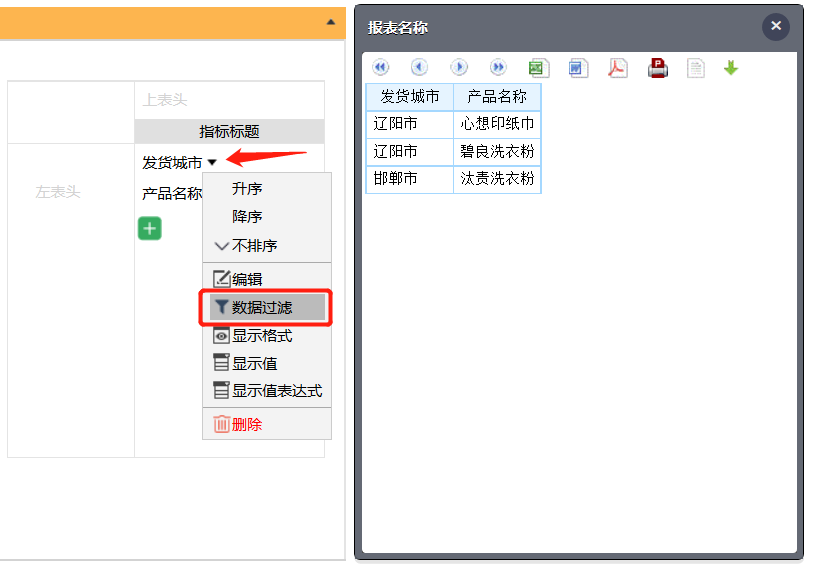Export report to Word document
This screenshot has width=814, height=566.
pos(578,68)
